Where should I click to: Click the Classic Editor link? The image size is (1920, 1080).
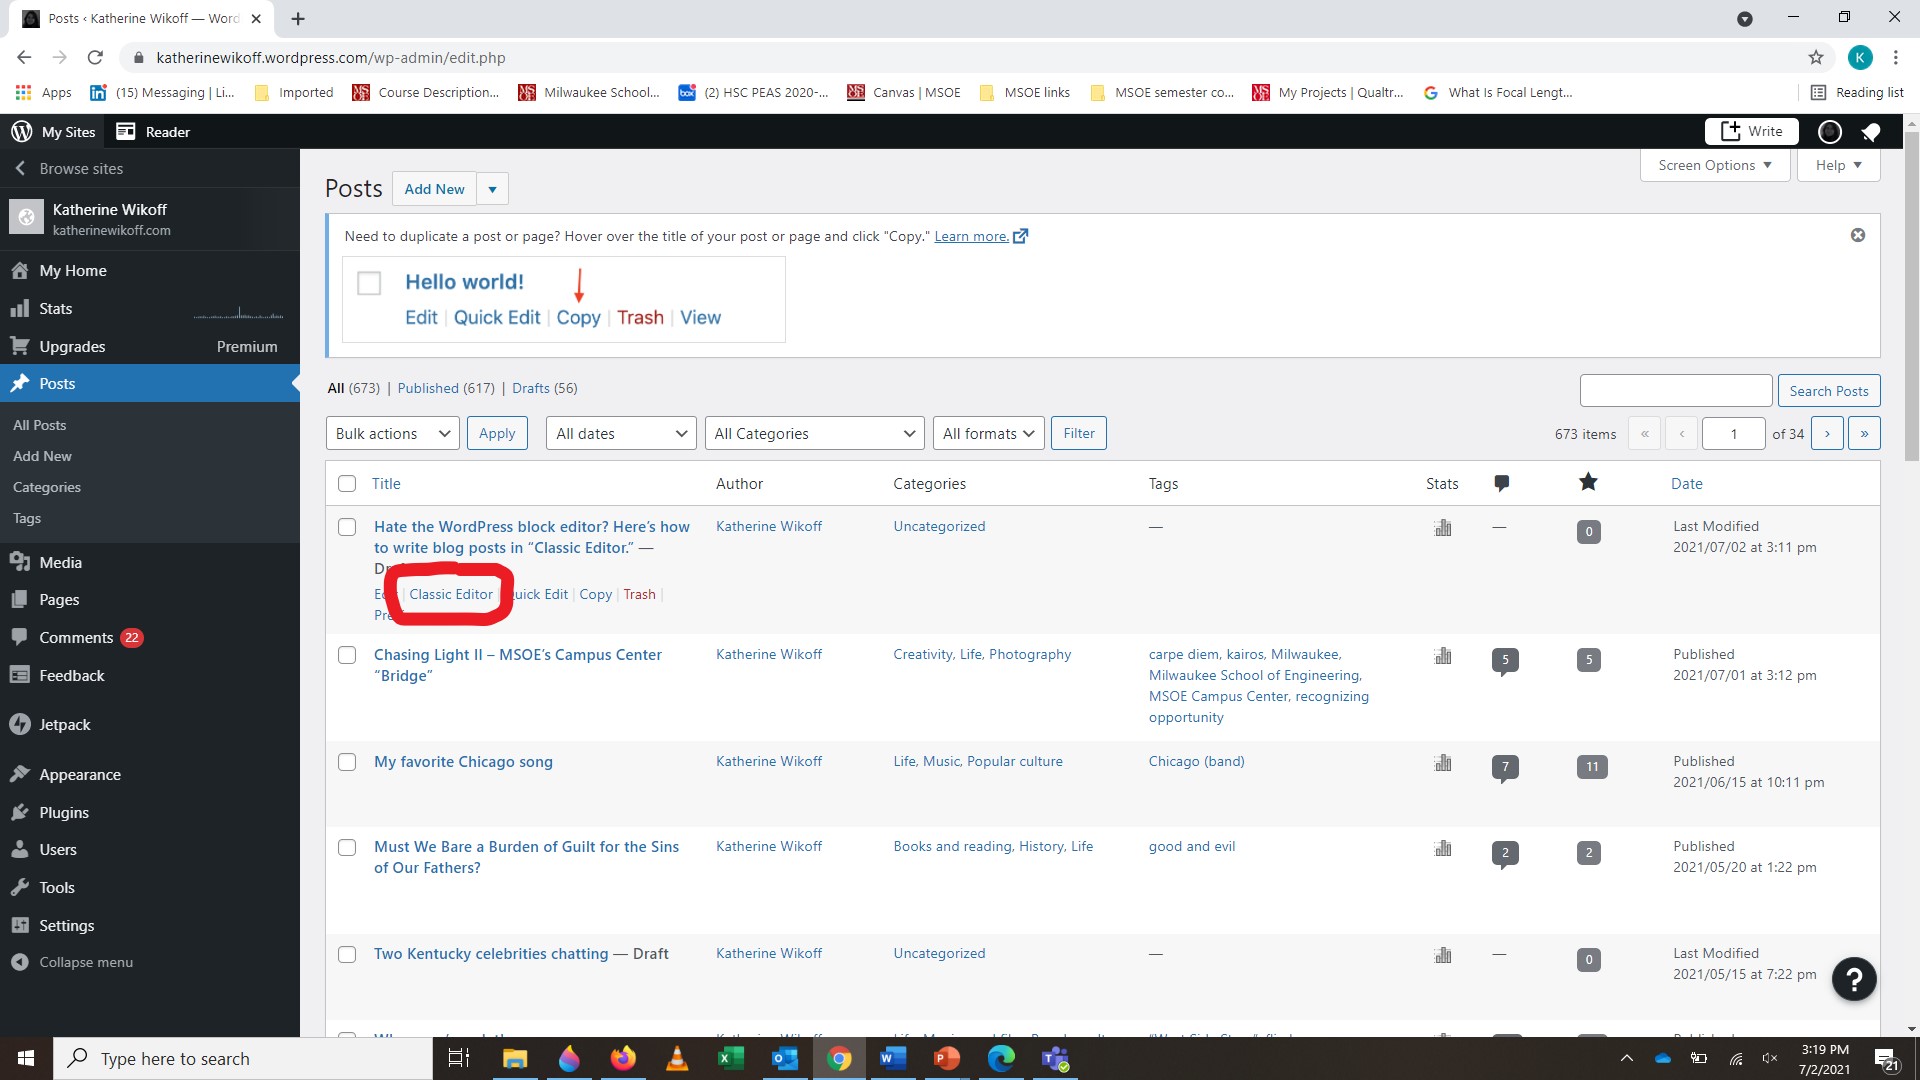451,594
